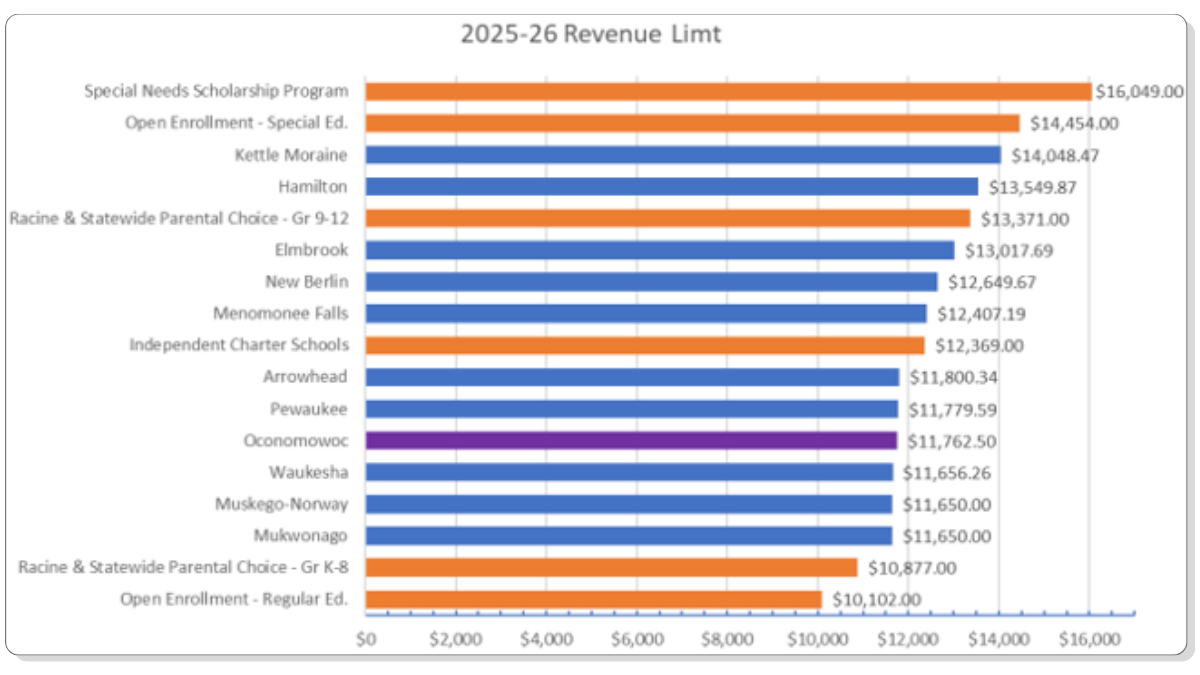Select the $10,000 axis label
1200x675 pixels.
[x=818, y=639]
